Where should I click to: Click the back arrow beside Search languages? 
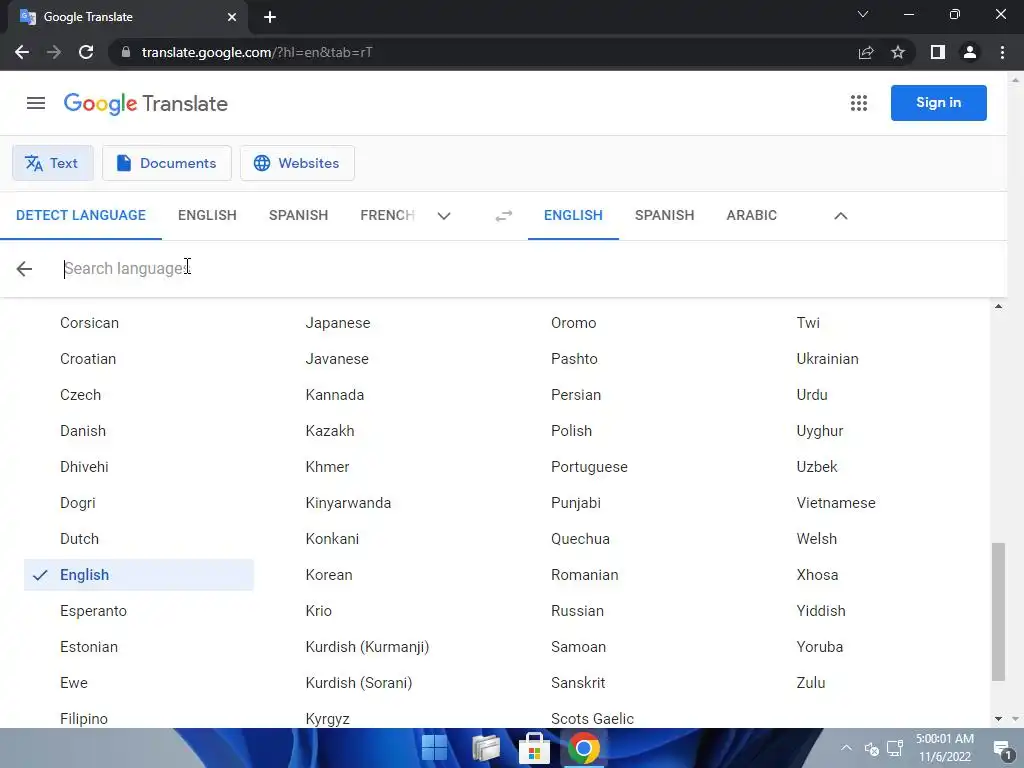(x=24, y=268)
